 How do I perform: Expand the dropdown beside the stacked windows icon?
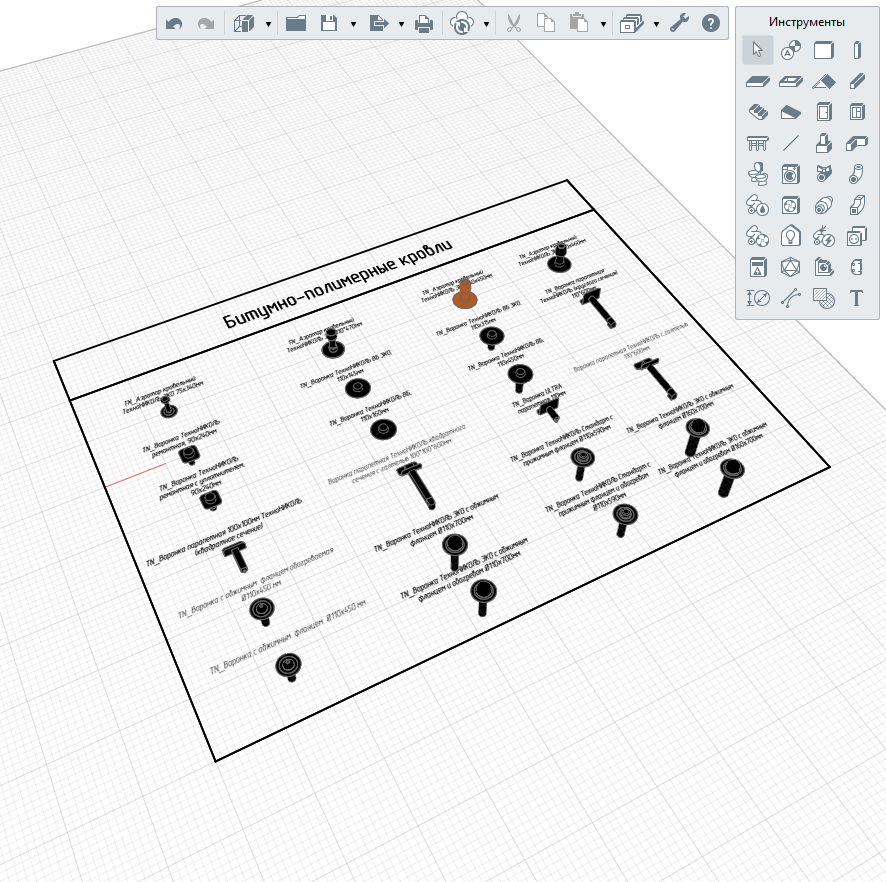pyautogui.click(x=656, y=24)
